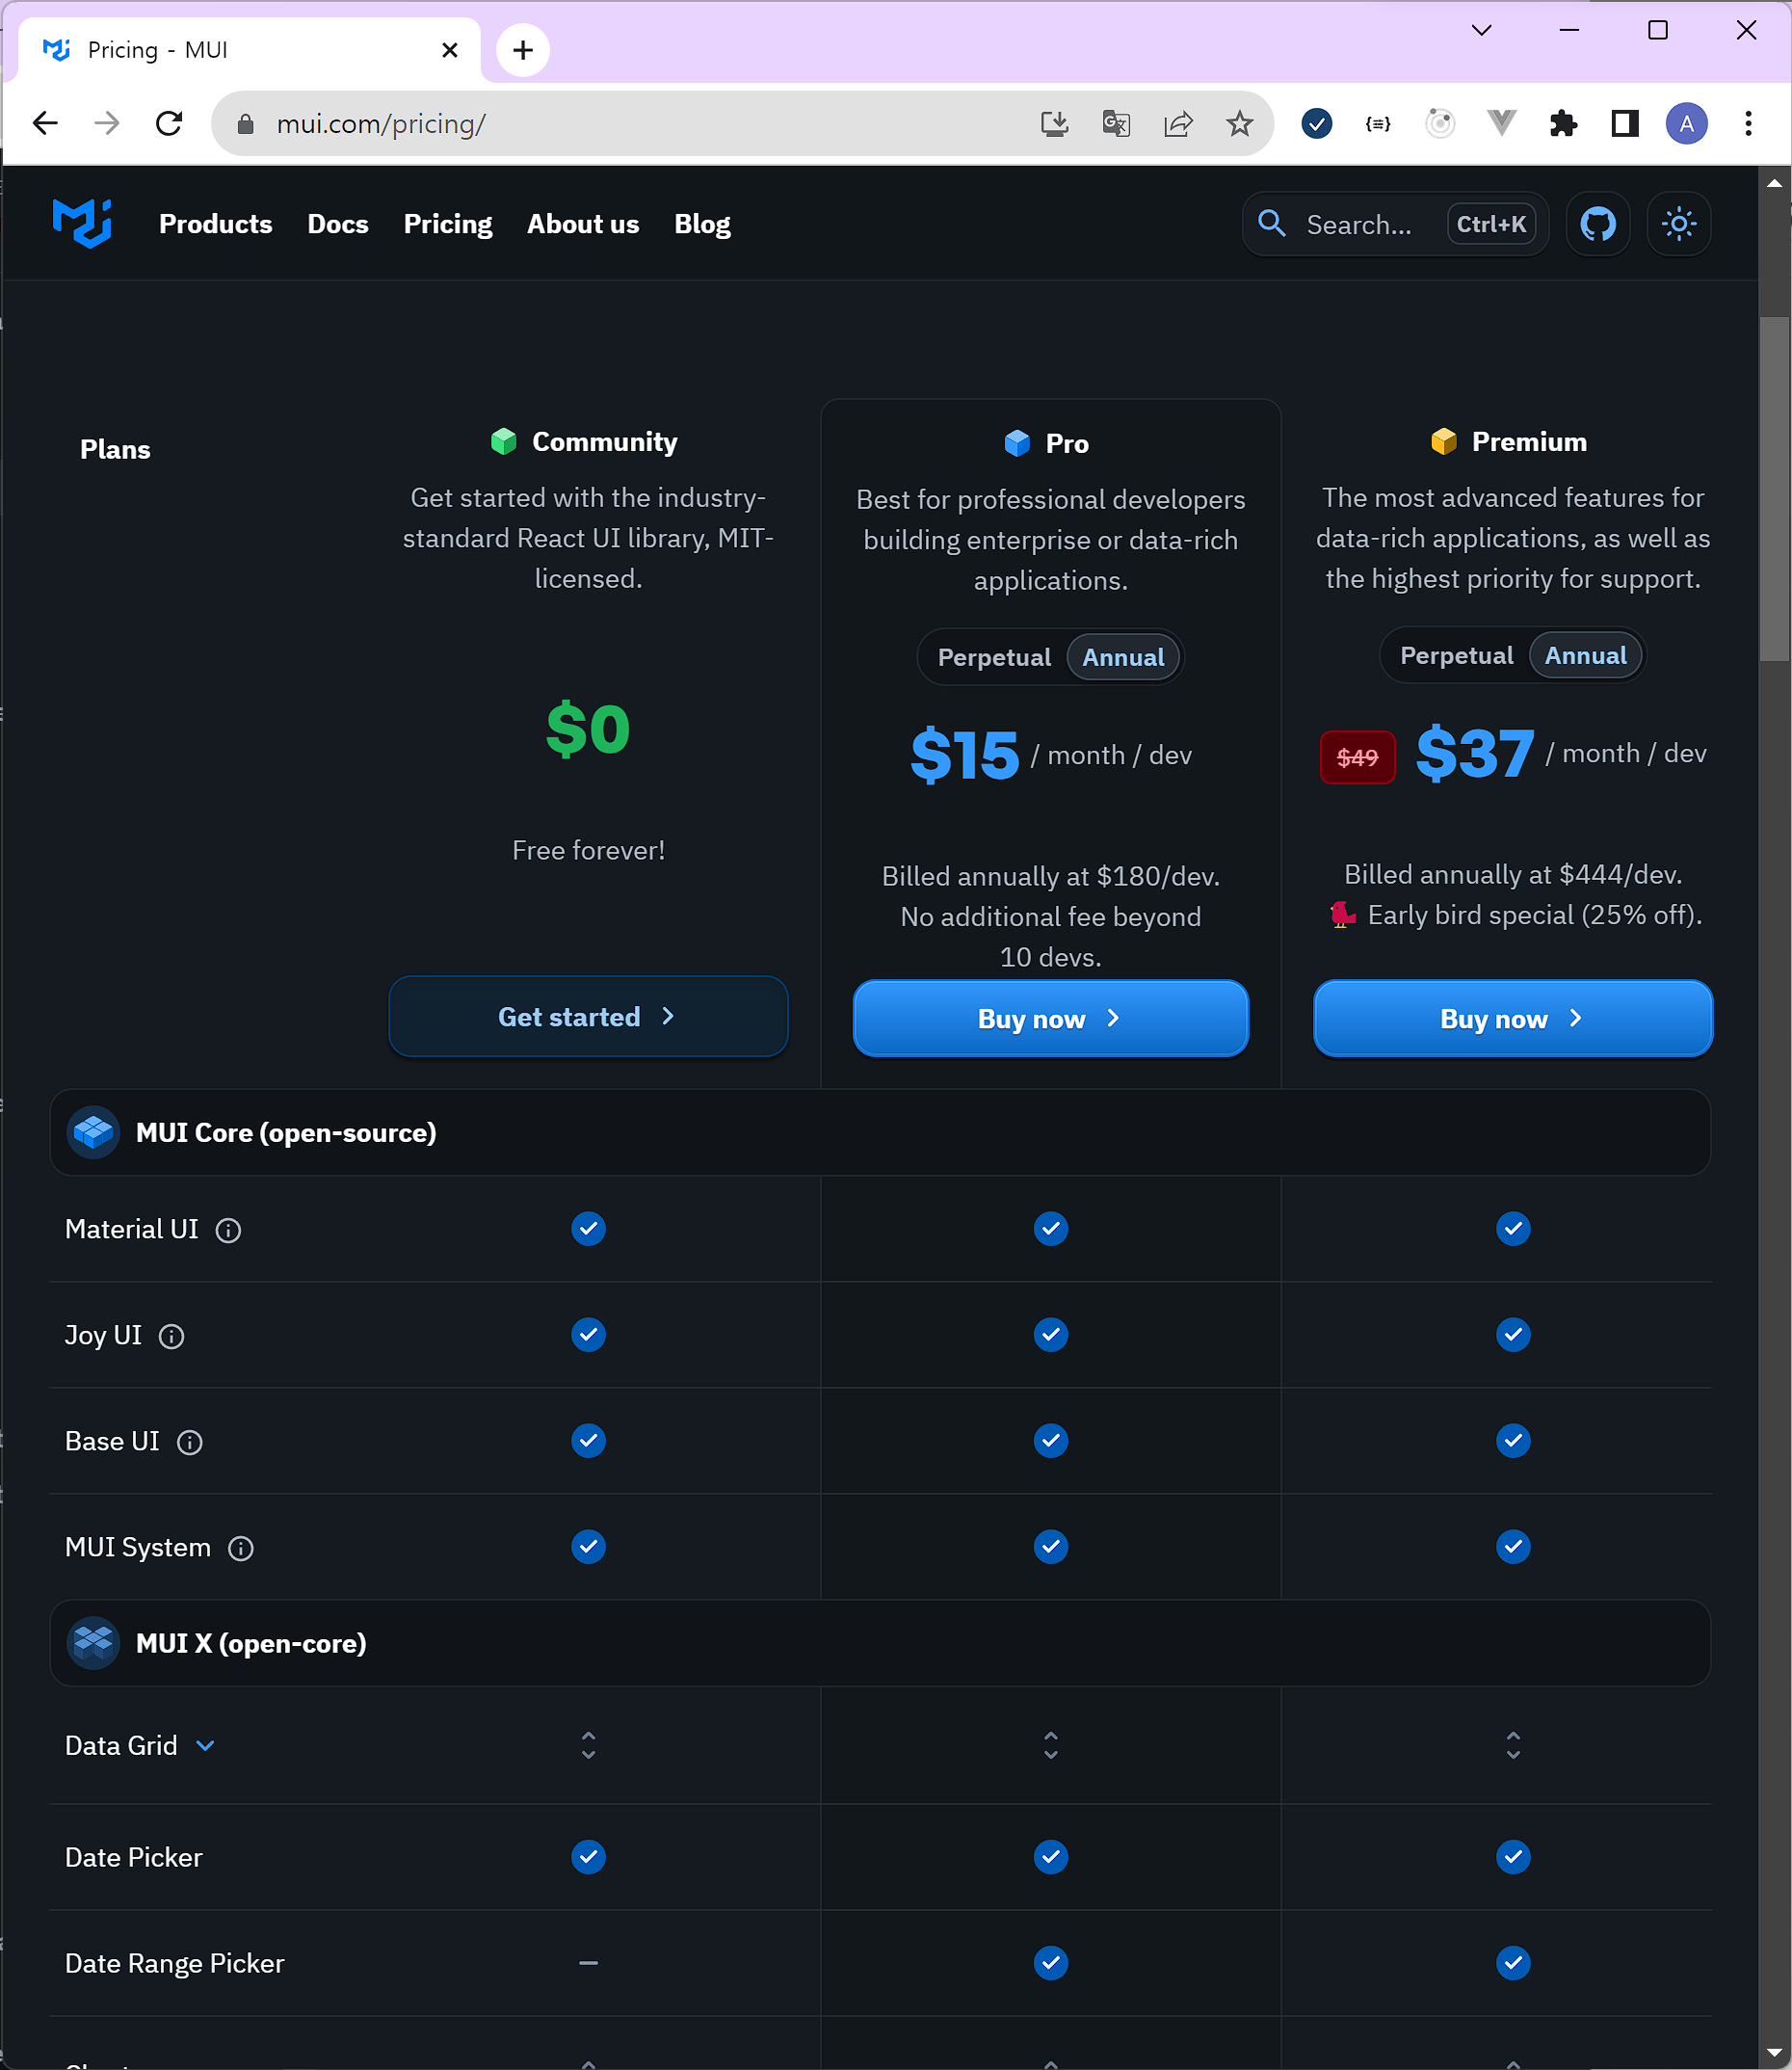Expand Data Grid details in Community column
Image resolution: width=1792 pixels, height=2070 pixels.
[588, 1745]
